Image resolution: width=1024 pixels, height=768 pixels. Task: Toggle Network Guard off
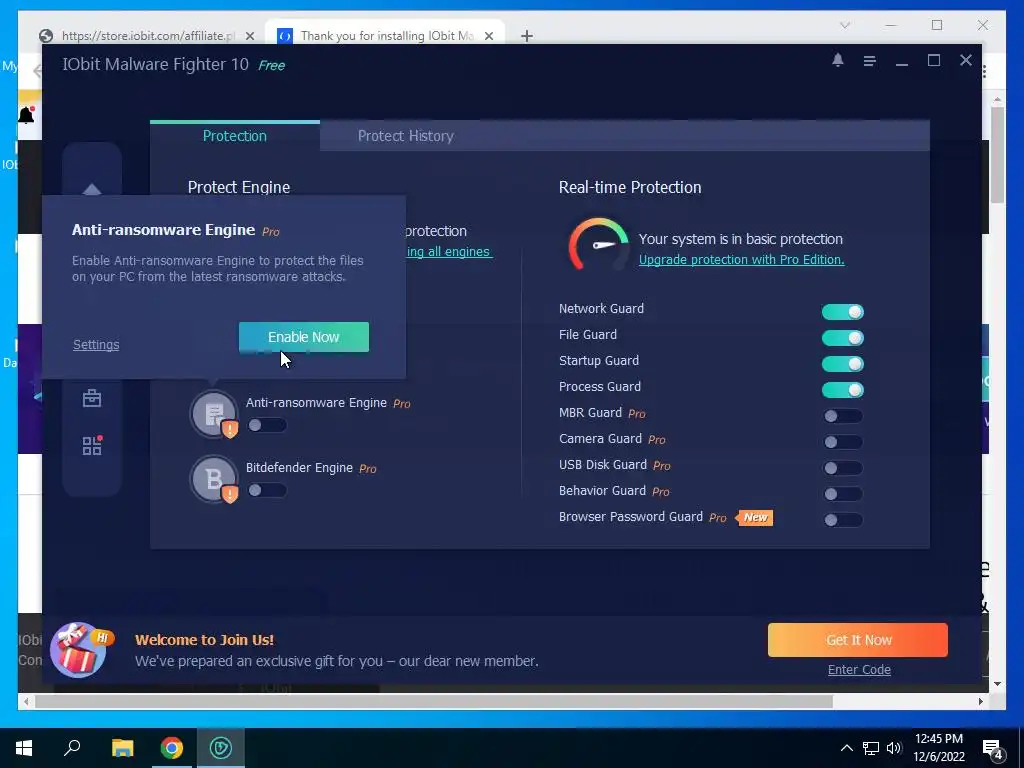(x=842, y=312)
